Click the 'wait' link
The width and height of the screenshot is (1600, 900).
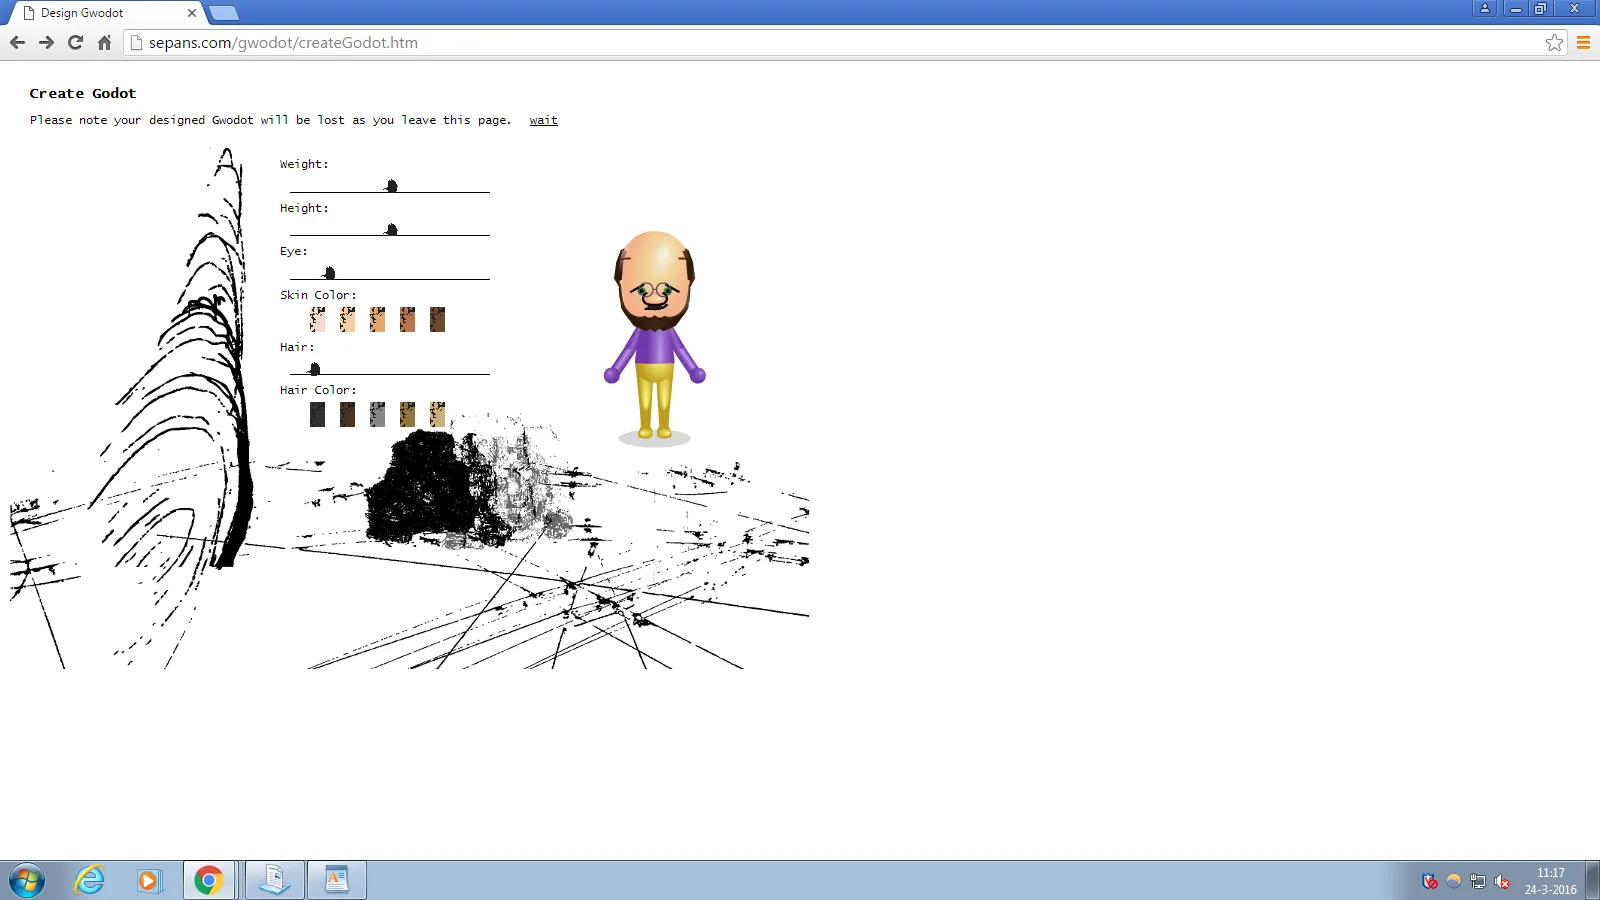pos(543,120)
